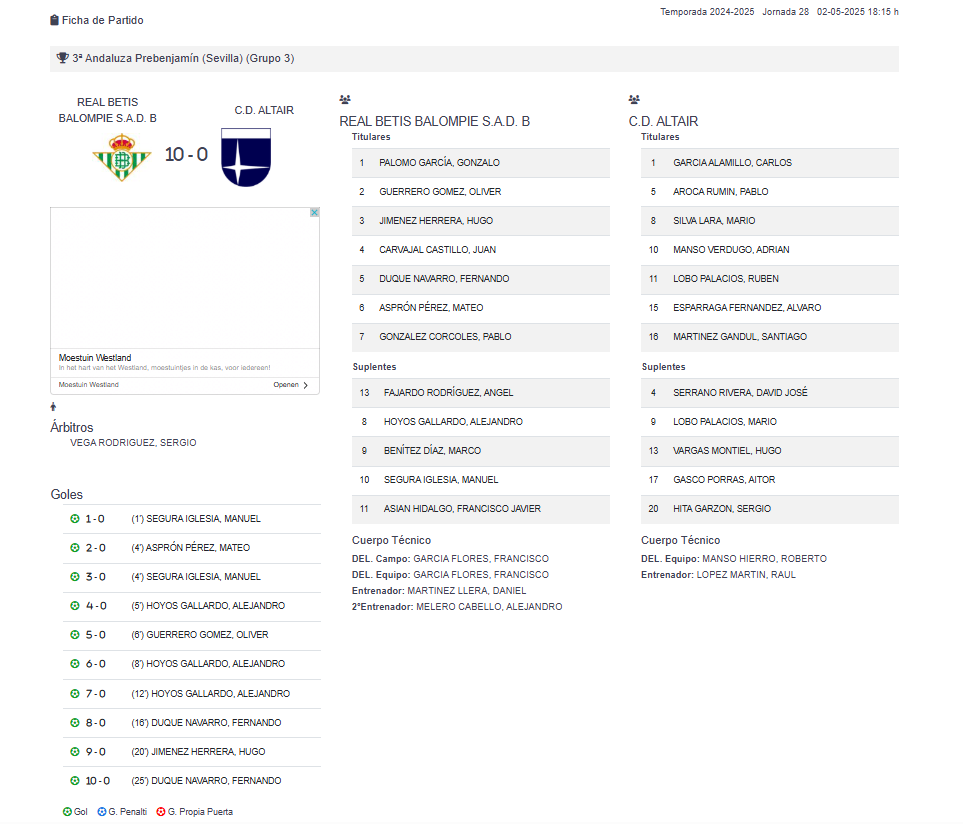
Task: Click the green Gol legend icon
Action: pyautogui.click(x=68, y=812)
